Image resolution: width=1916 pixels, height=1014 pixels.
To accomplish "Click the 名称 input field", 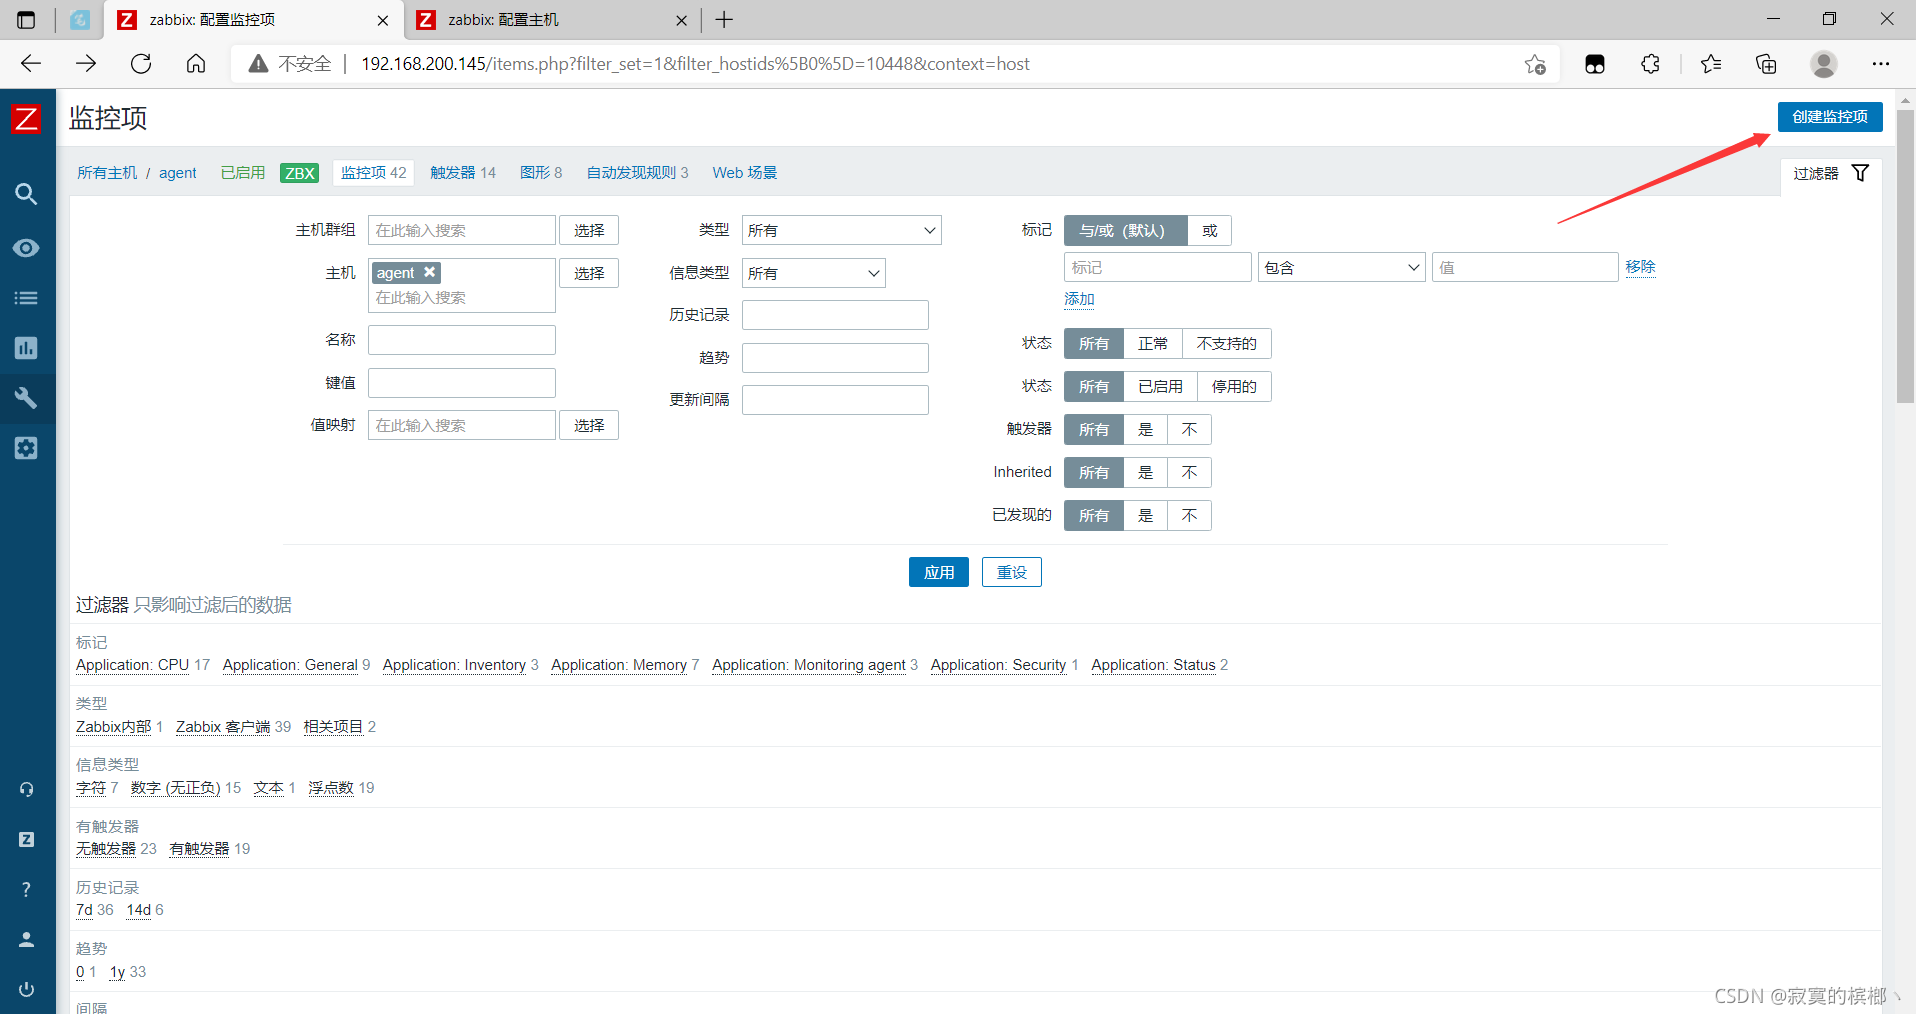I will click(x=462, y=340).
